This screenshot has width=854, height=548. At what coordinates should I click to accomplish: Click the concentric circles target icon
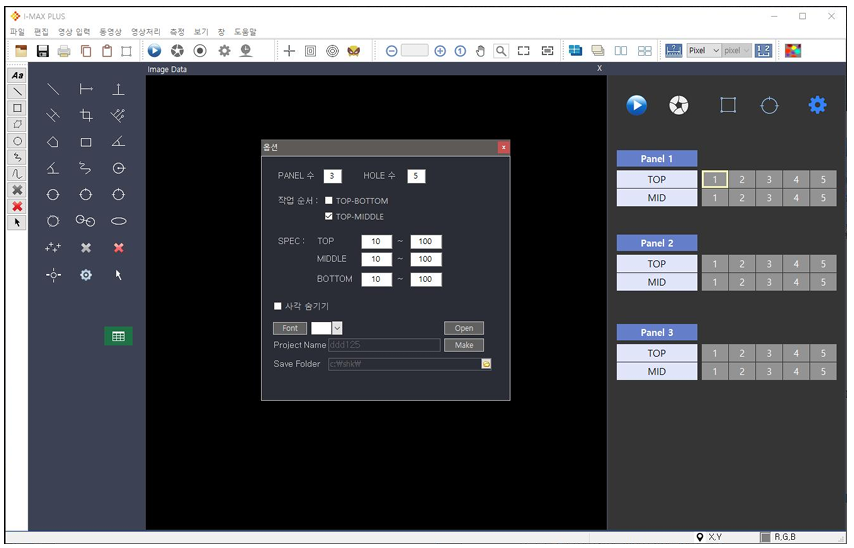click(332, 51)
